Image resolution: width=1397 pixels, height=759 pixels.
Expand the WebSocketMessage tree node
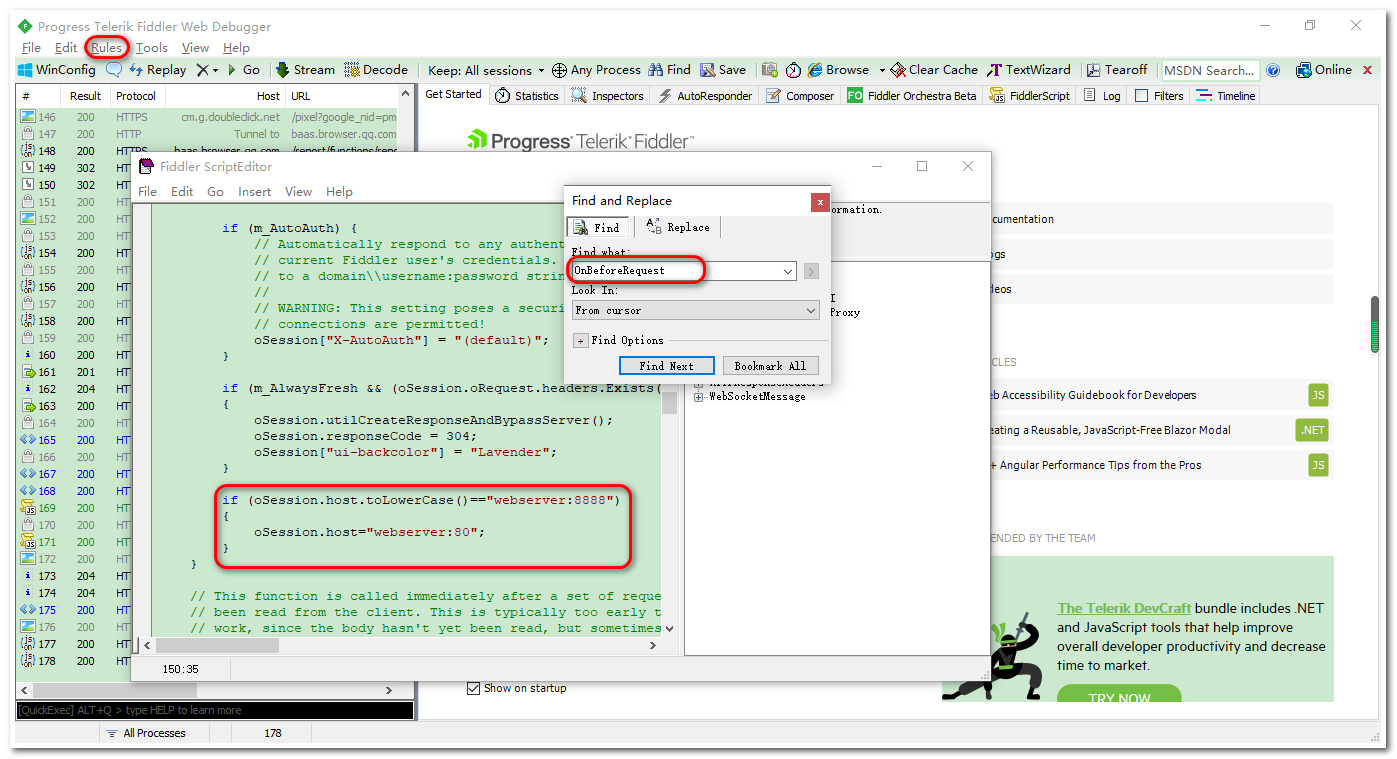698,397
